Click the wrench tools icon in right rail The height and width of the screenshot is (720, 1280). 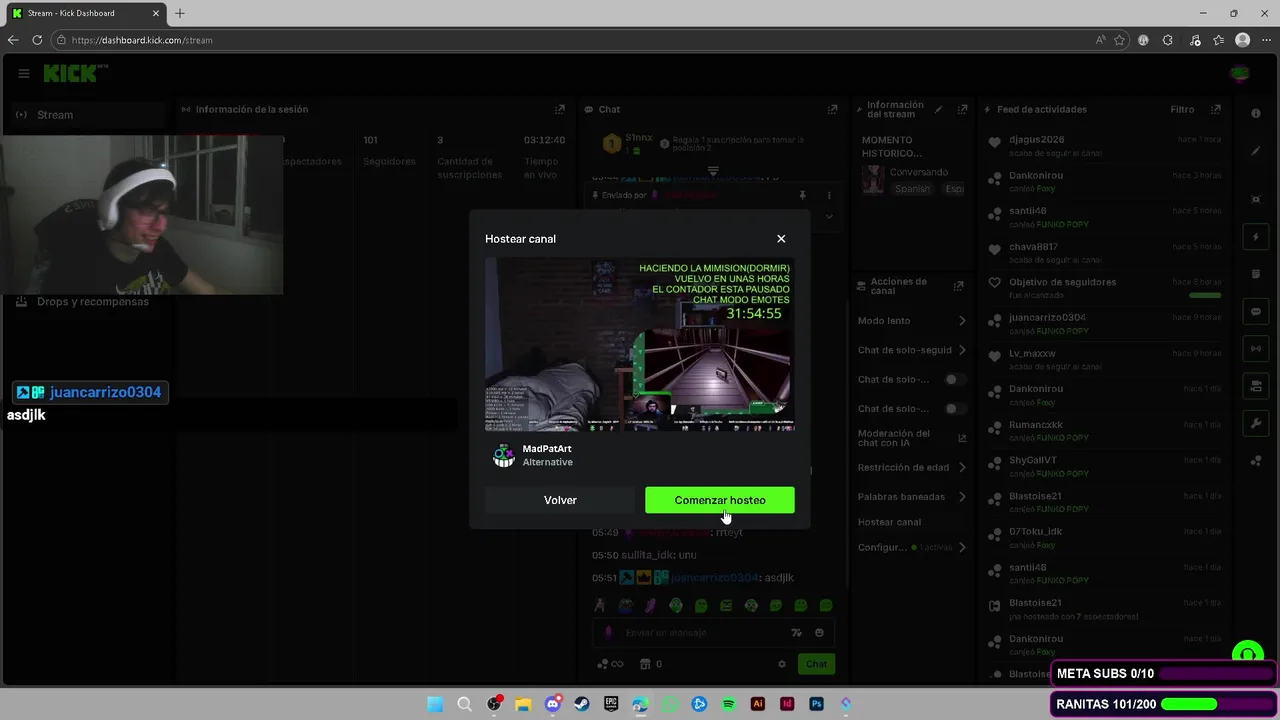click(1256, 423)
